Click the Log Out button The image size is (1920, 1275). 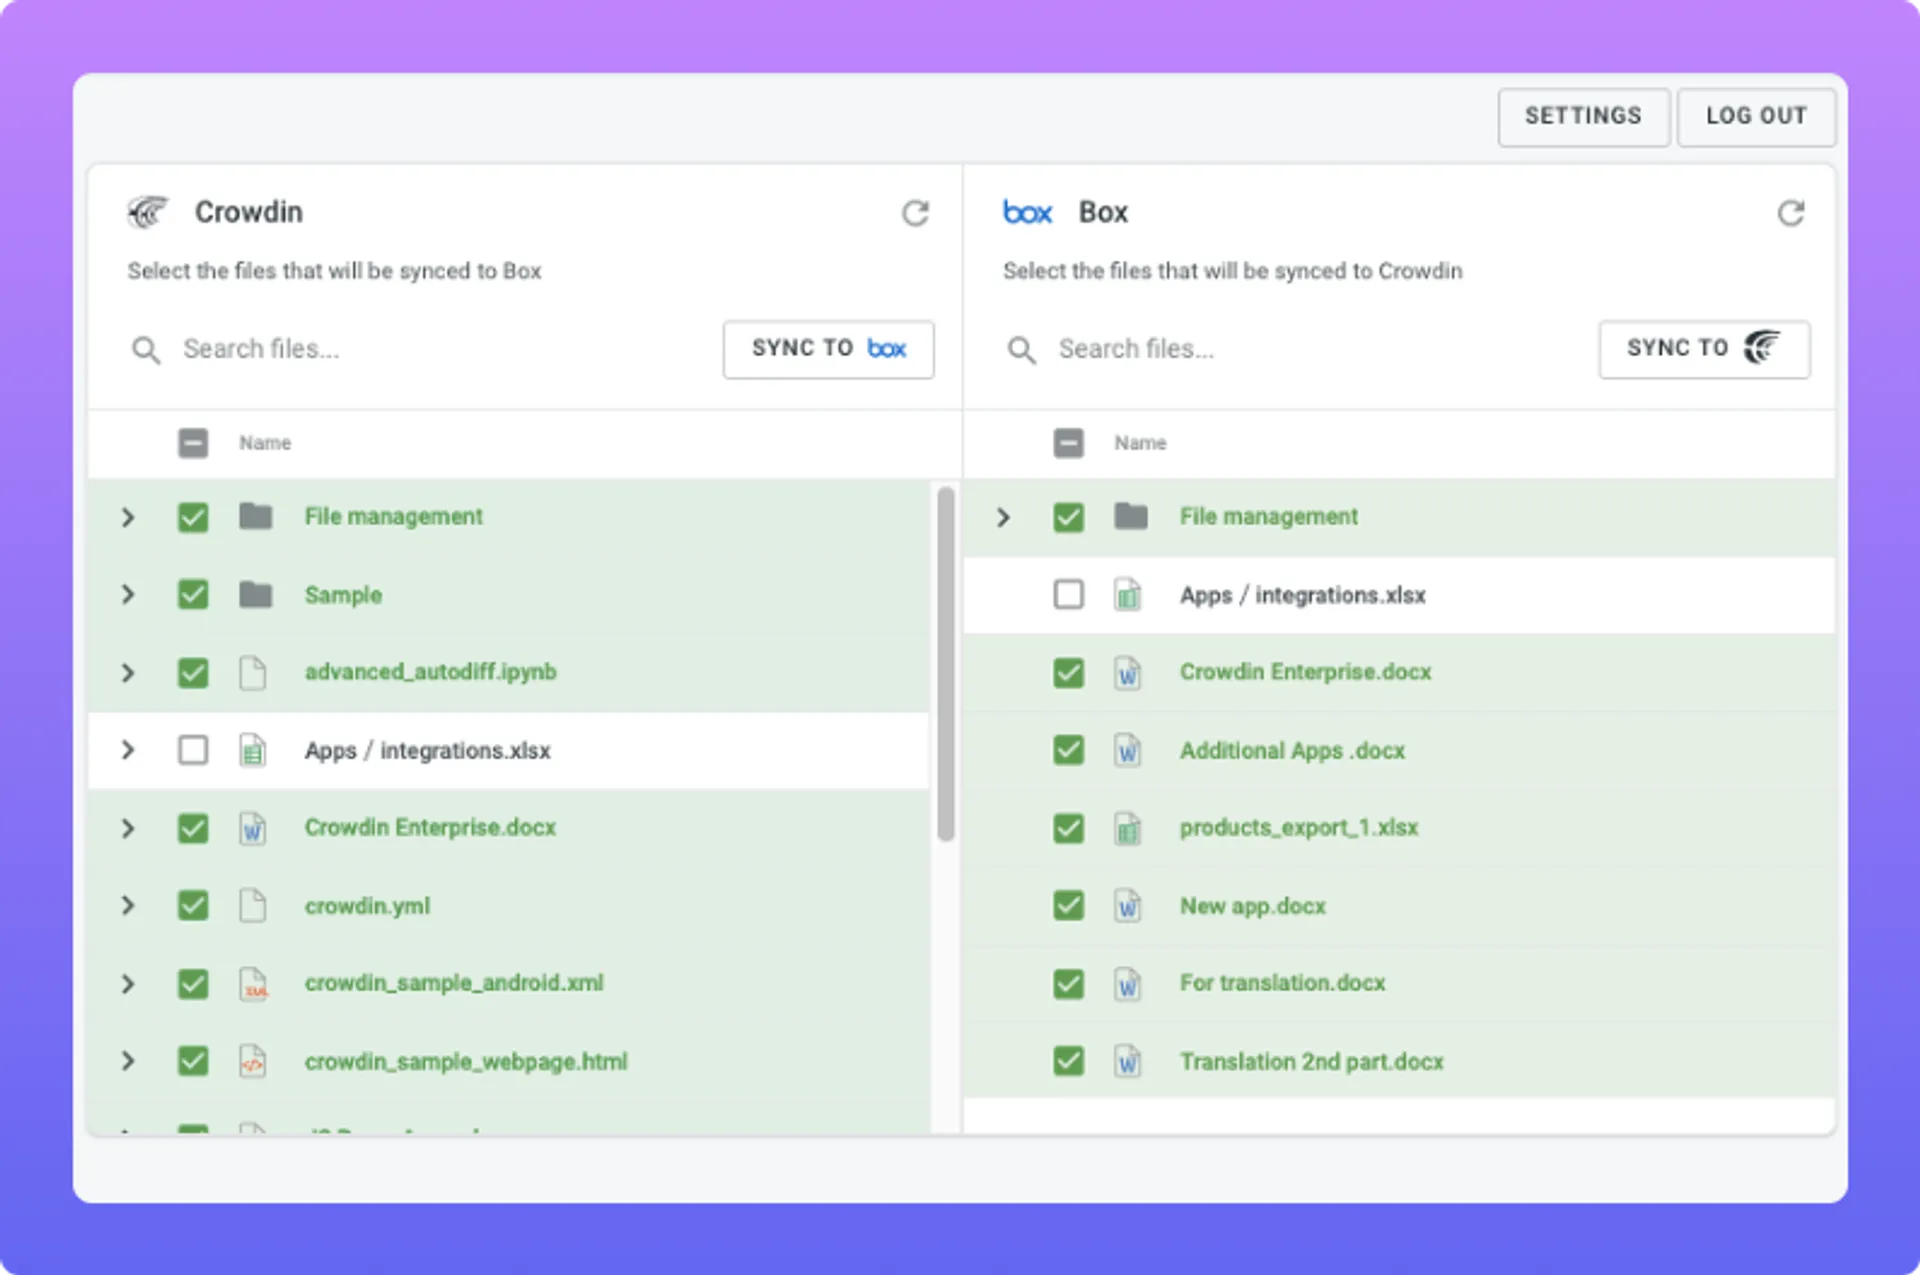tap(1756, 117)
